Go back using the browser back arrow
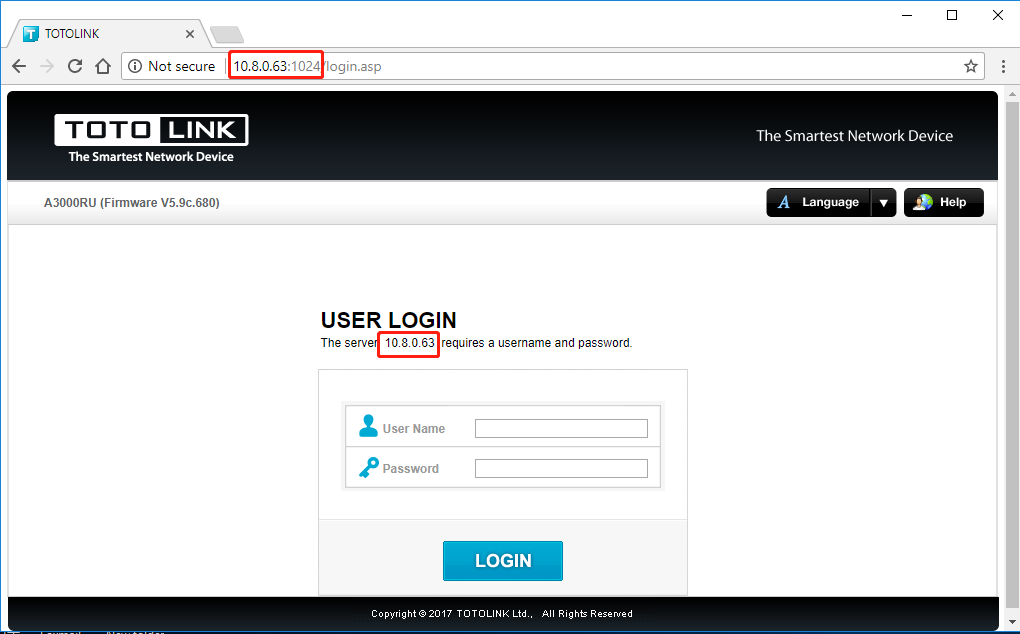Image resolution: width=1020 pixels, height=634 pixels. point(19,66)
